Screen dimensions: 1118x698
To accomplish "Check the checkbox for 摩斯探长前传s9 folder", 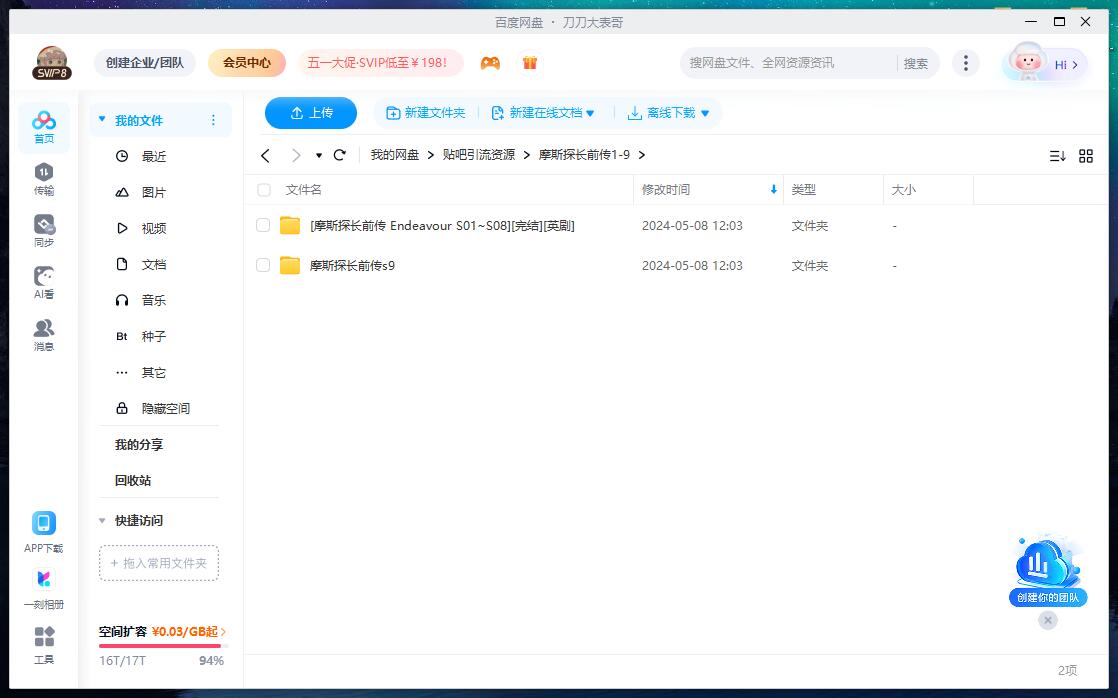I will 263,265.
